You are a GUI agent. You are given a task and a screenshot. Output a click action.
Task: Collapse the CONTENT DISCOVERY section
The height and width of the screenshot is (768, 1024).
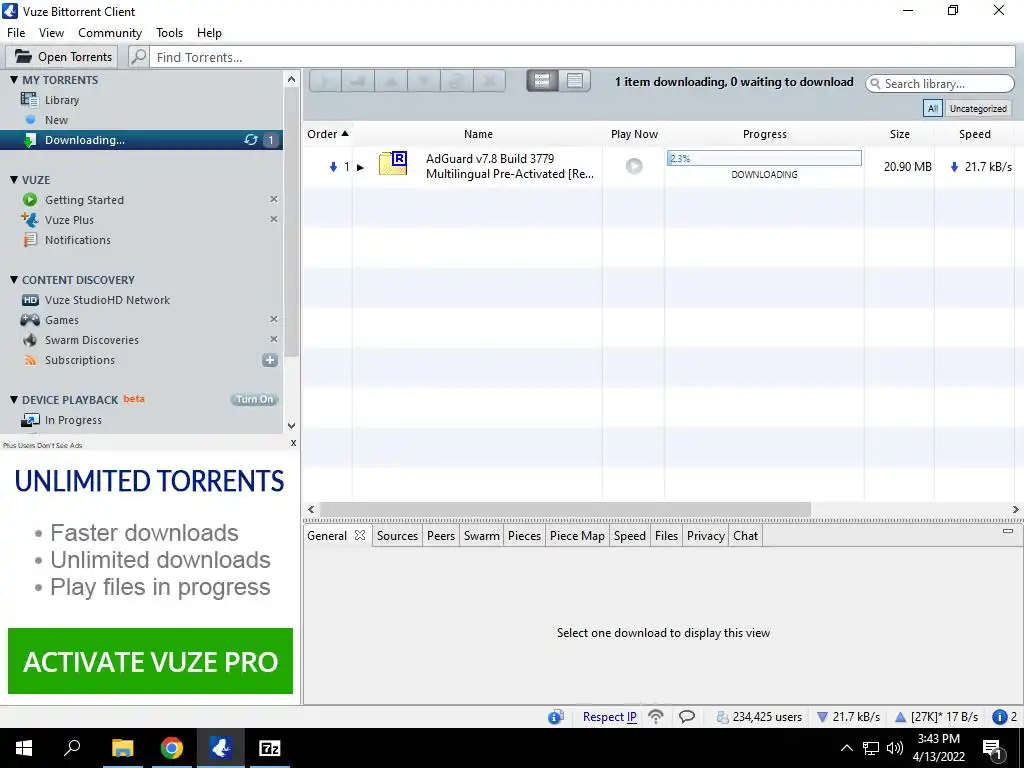[x=14, y=280]
